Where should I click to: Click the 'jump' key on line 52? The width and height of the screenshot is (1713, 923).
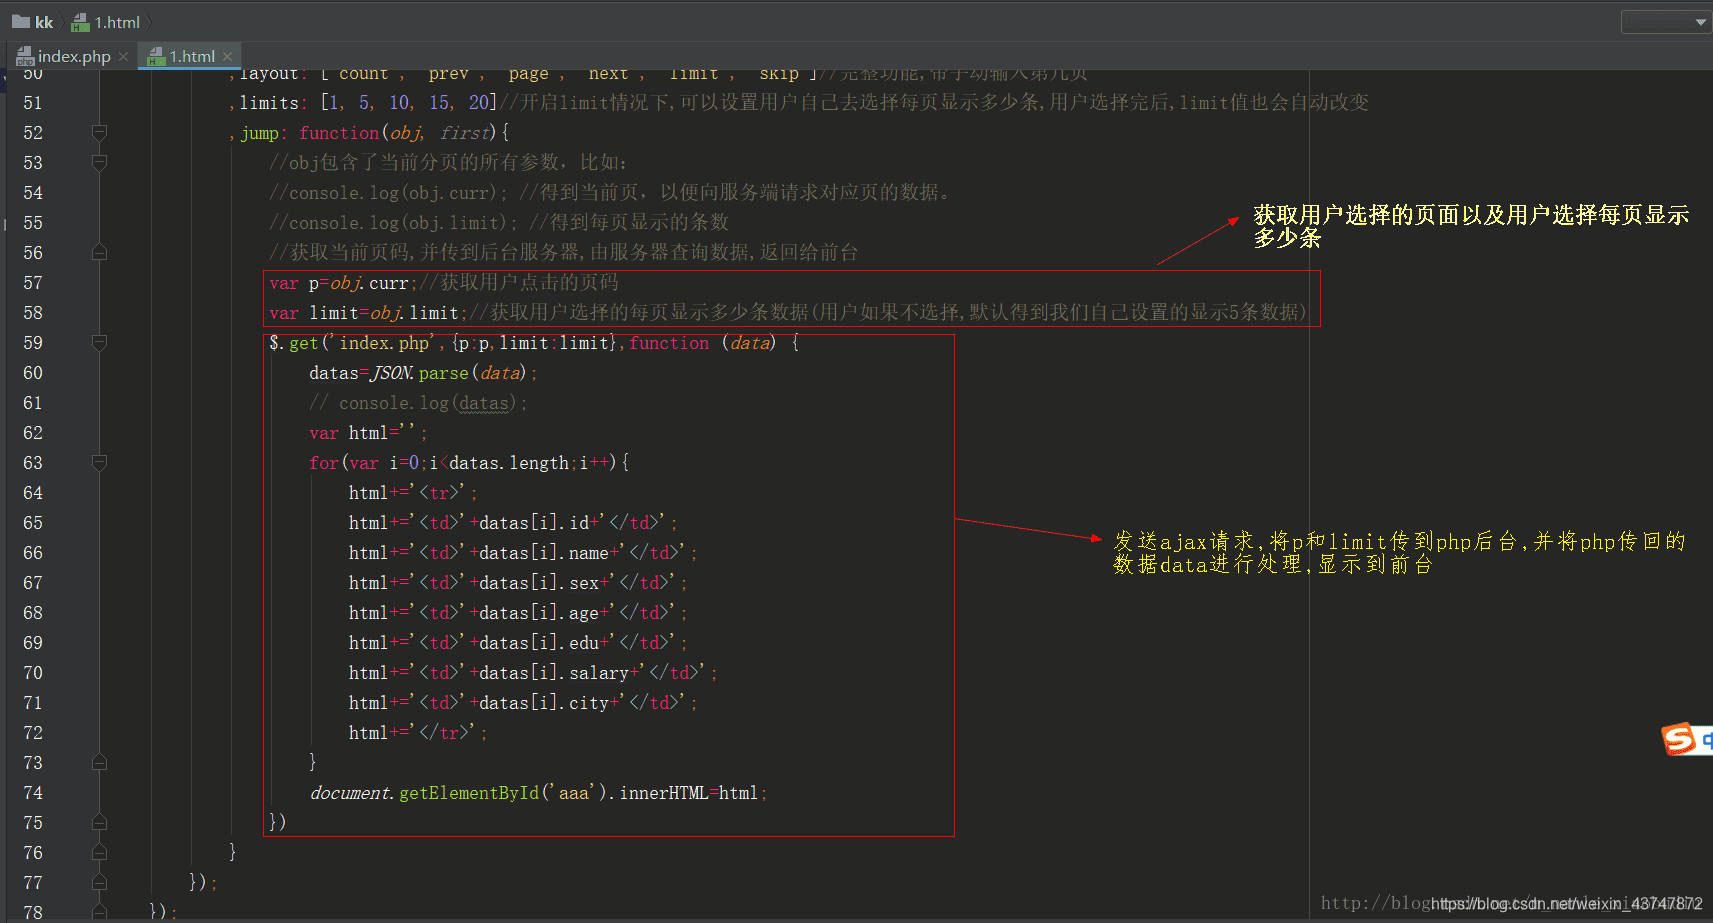coord(259,133)
